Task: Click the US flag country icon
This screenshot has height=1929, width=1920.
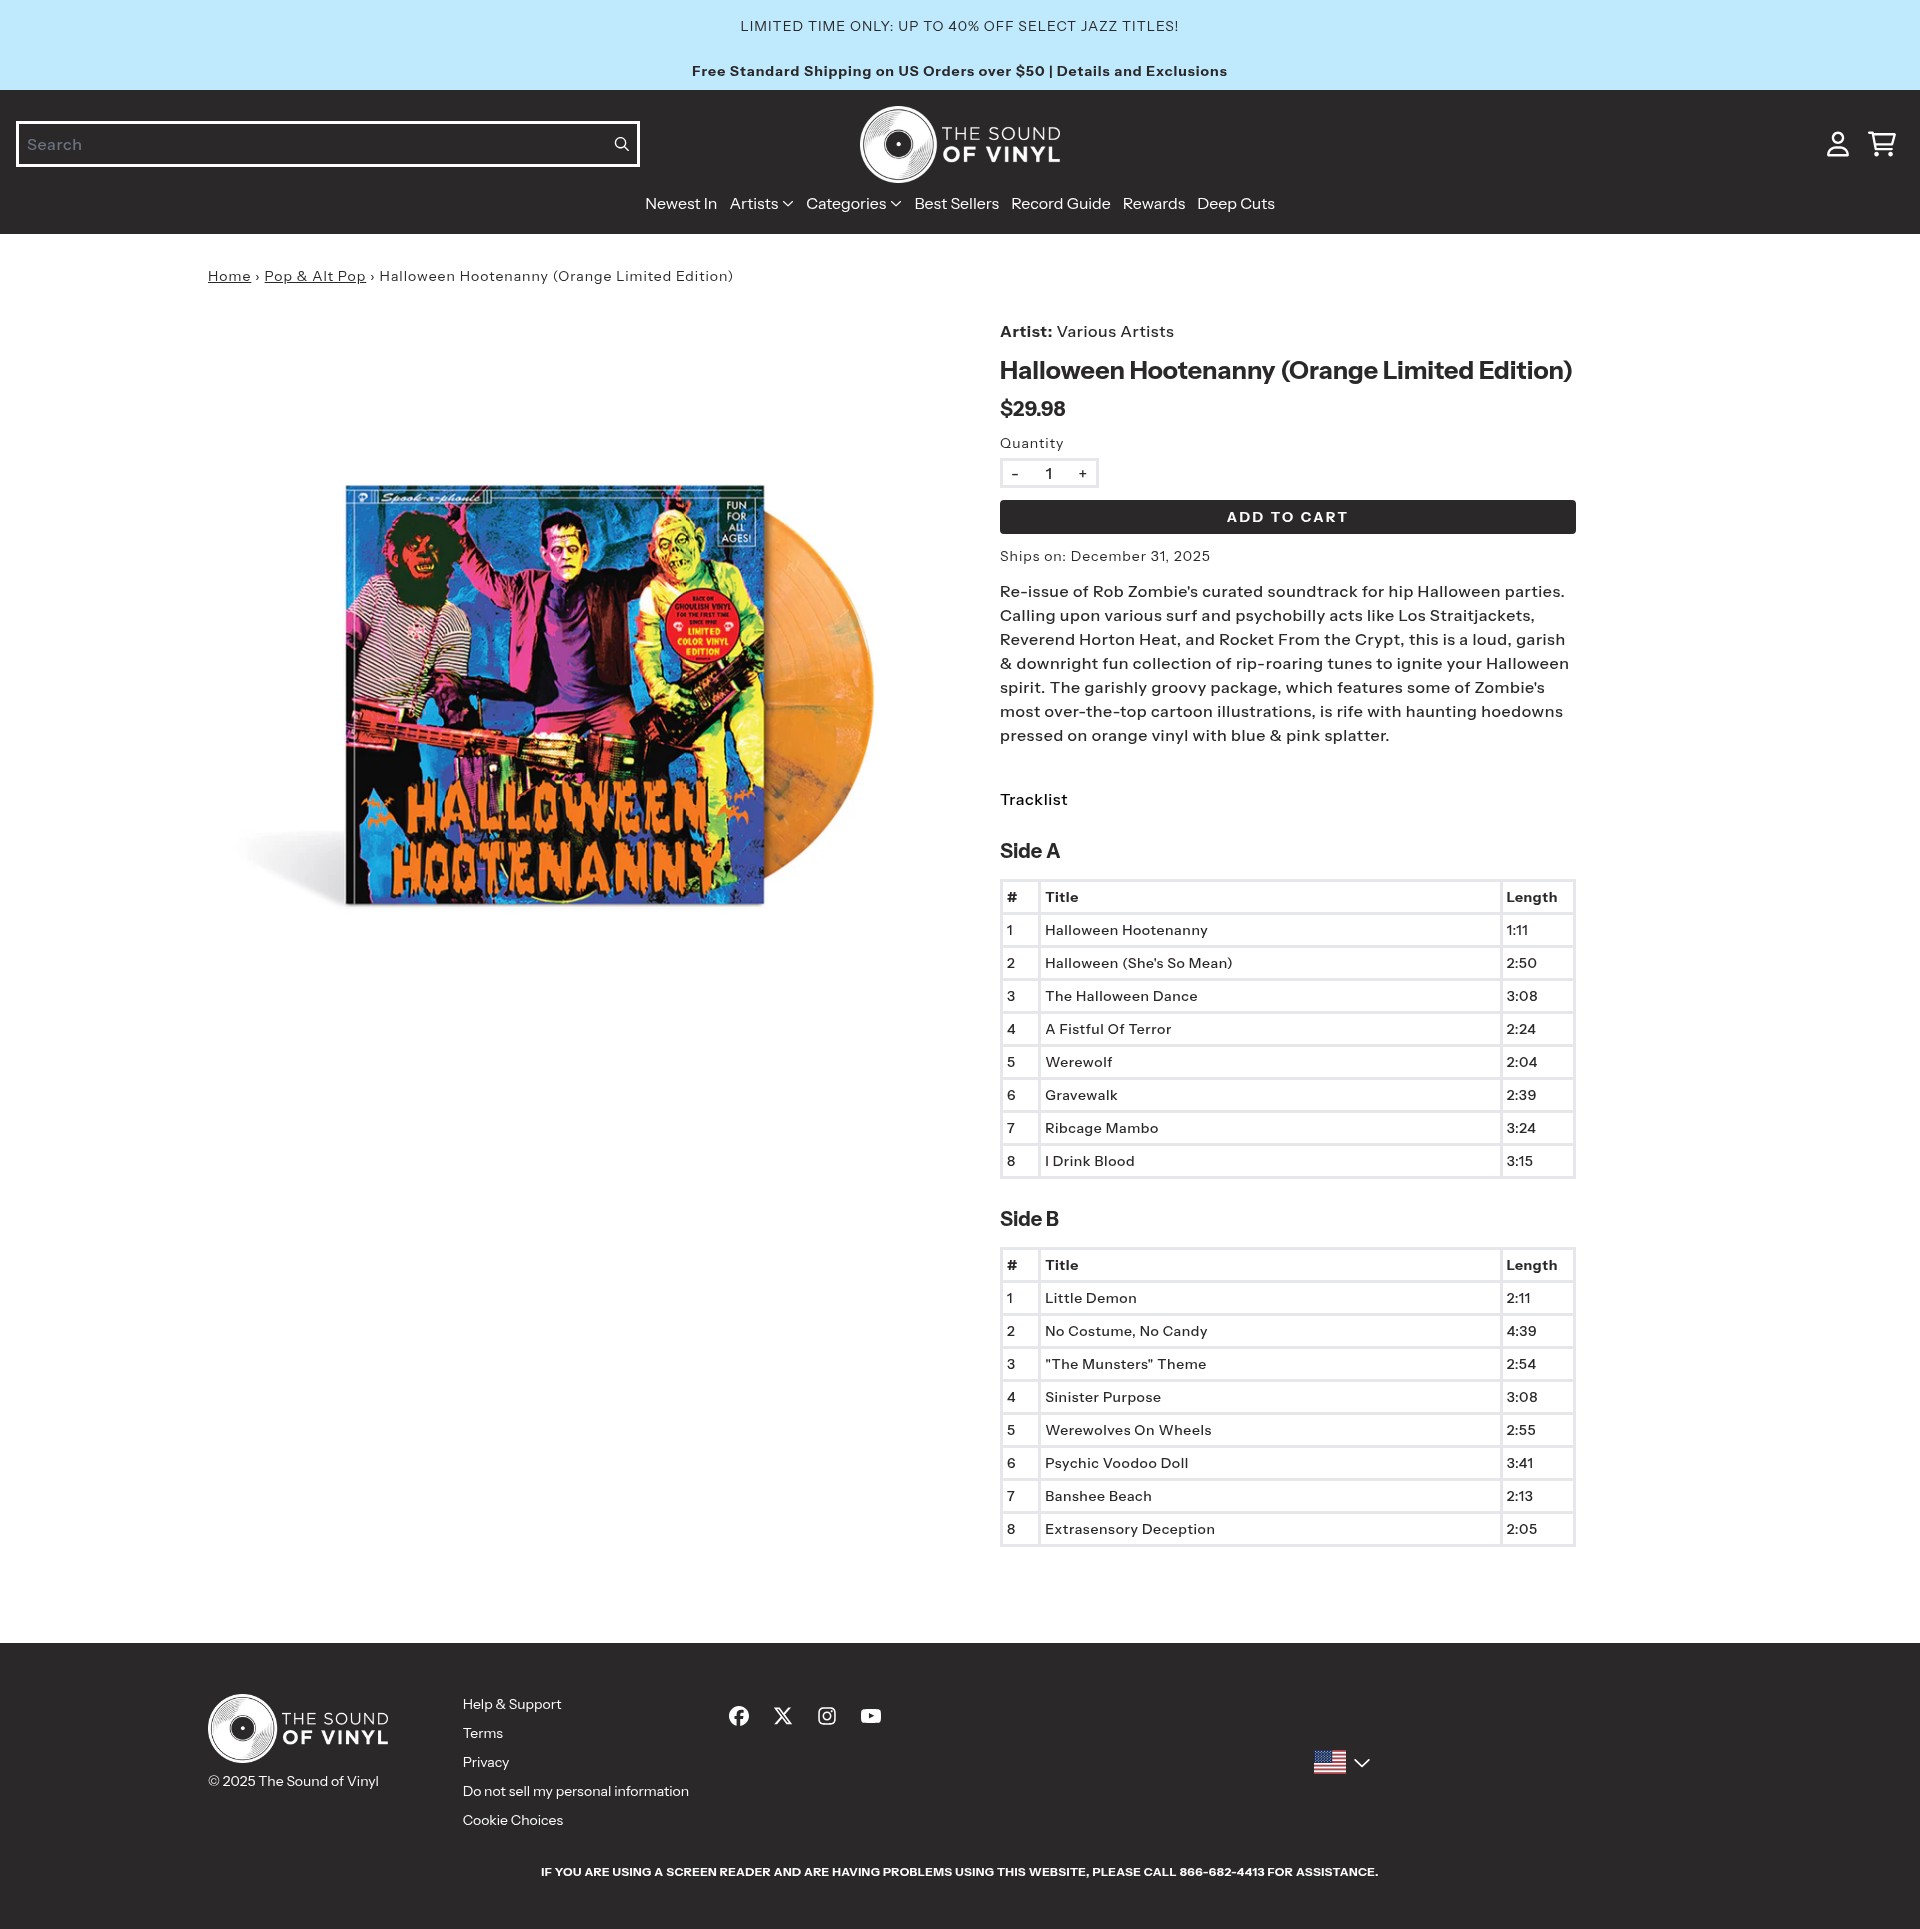Action: 1330,1762
